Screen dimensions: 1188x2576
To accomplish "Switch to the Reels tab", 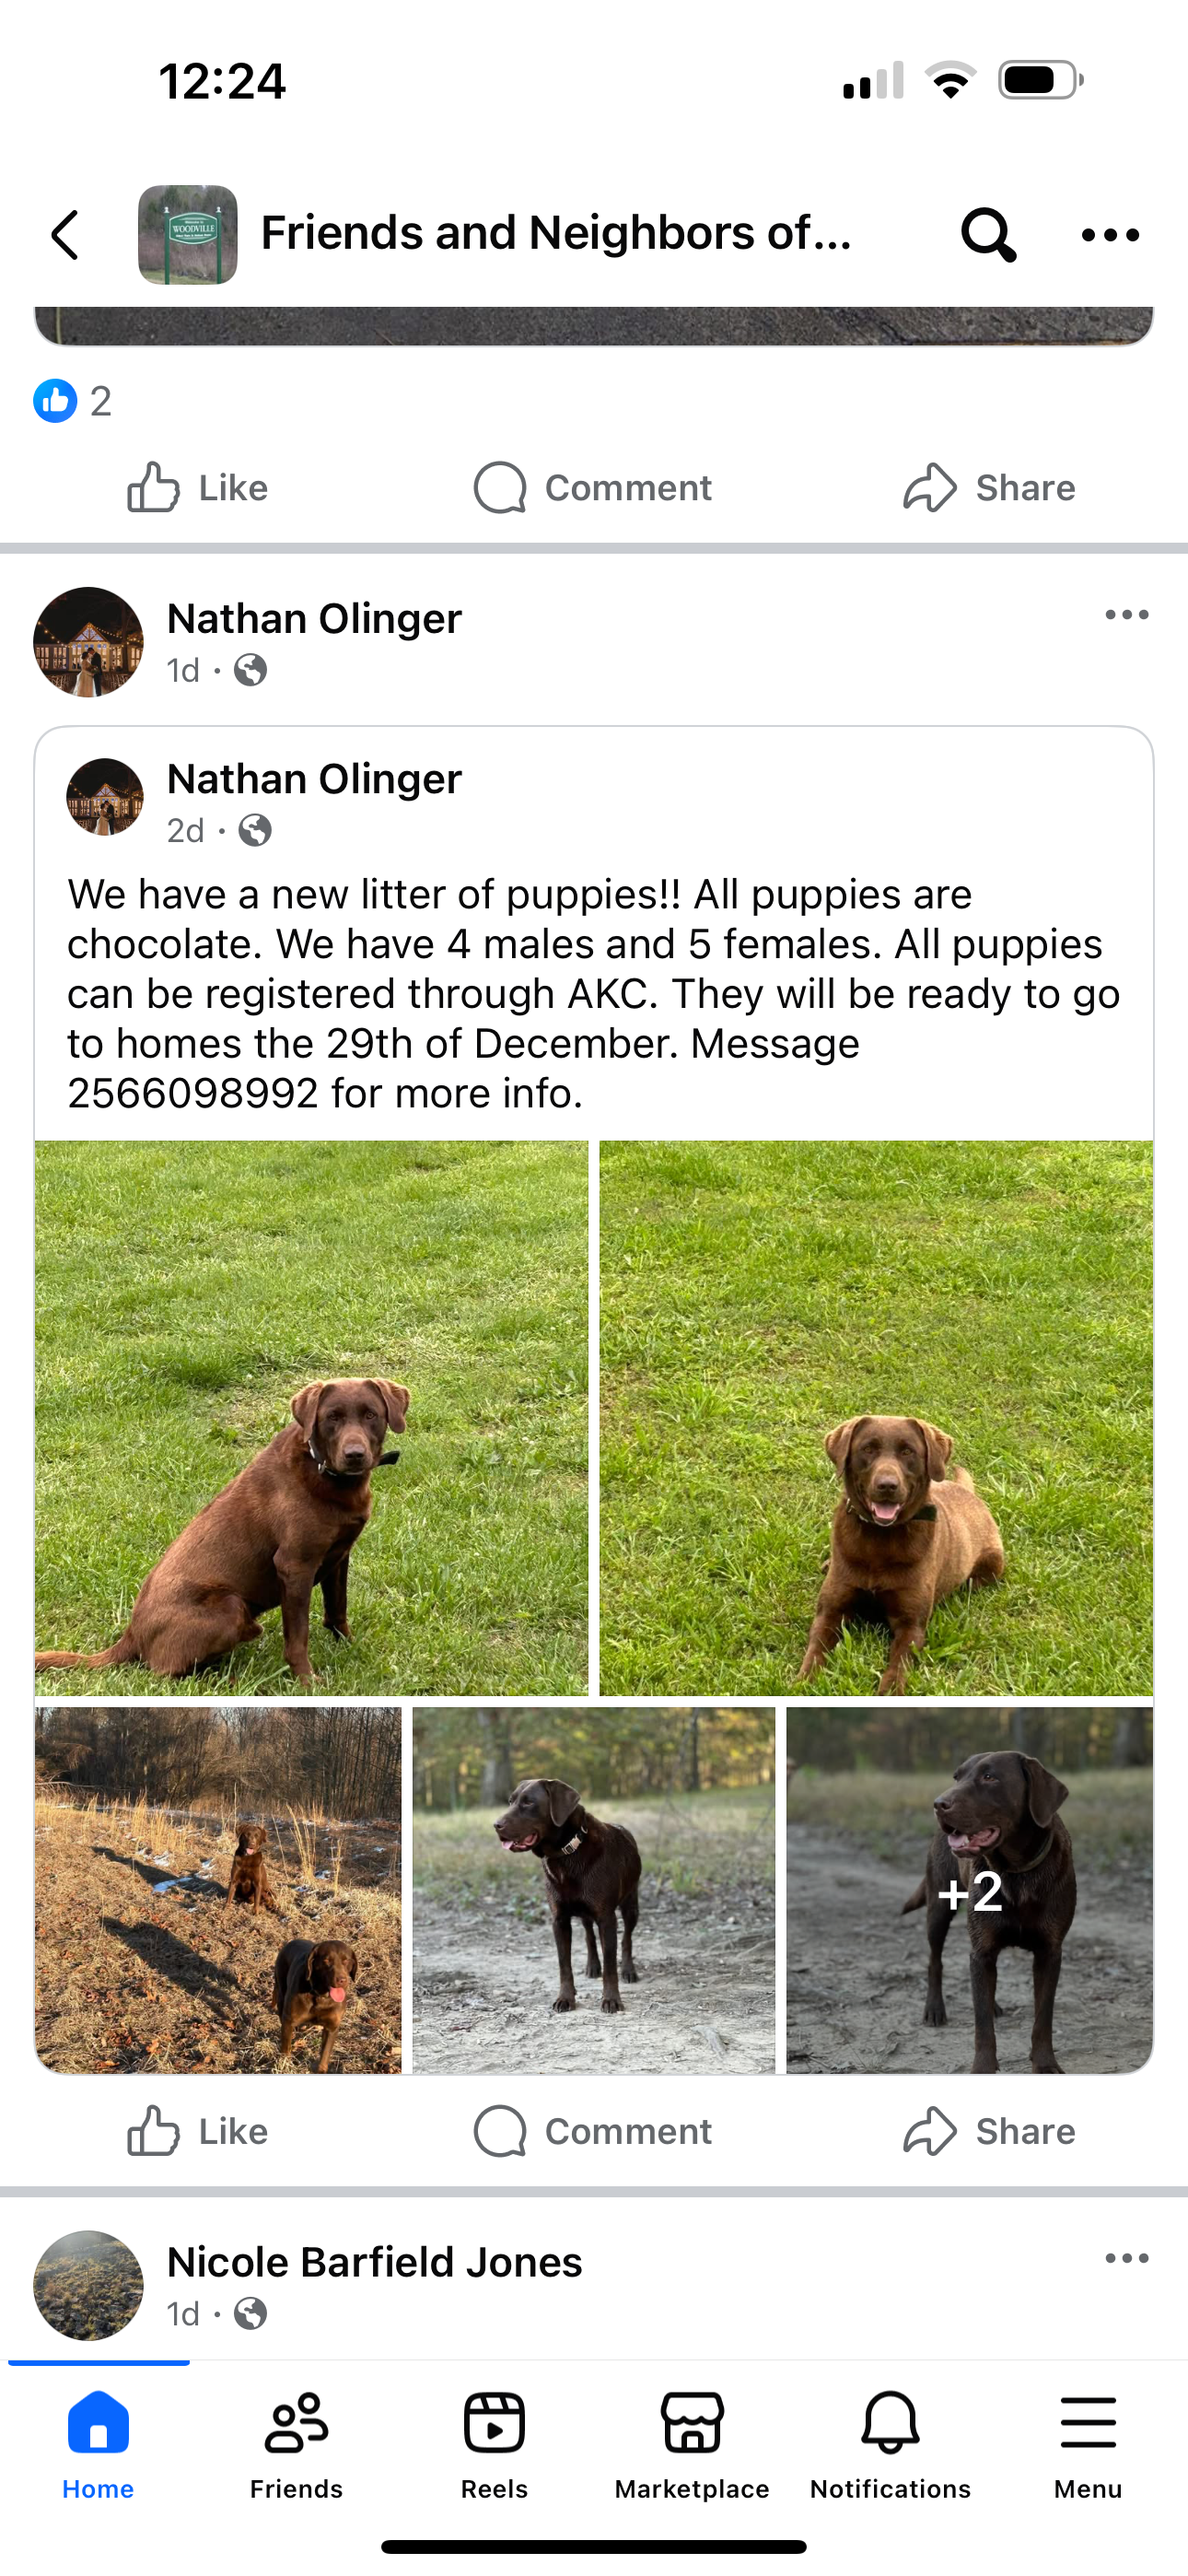I will pos(494,2445).
